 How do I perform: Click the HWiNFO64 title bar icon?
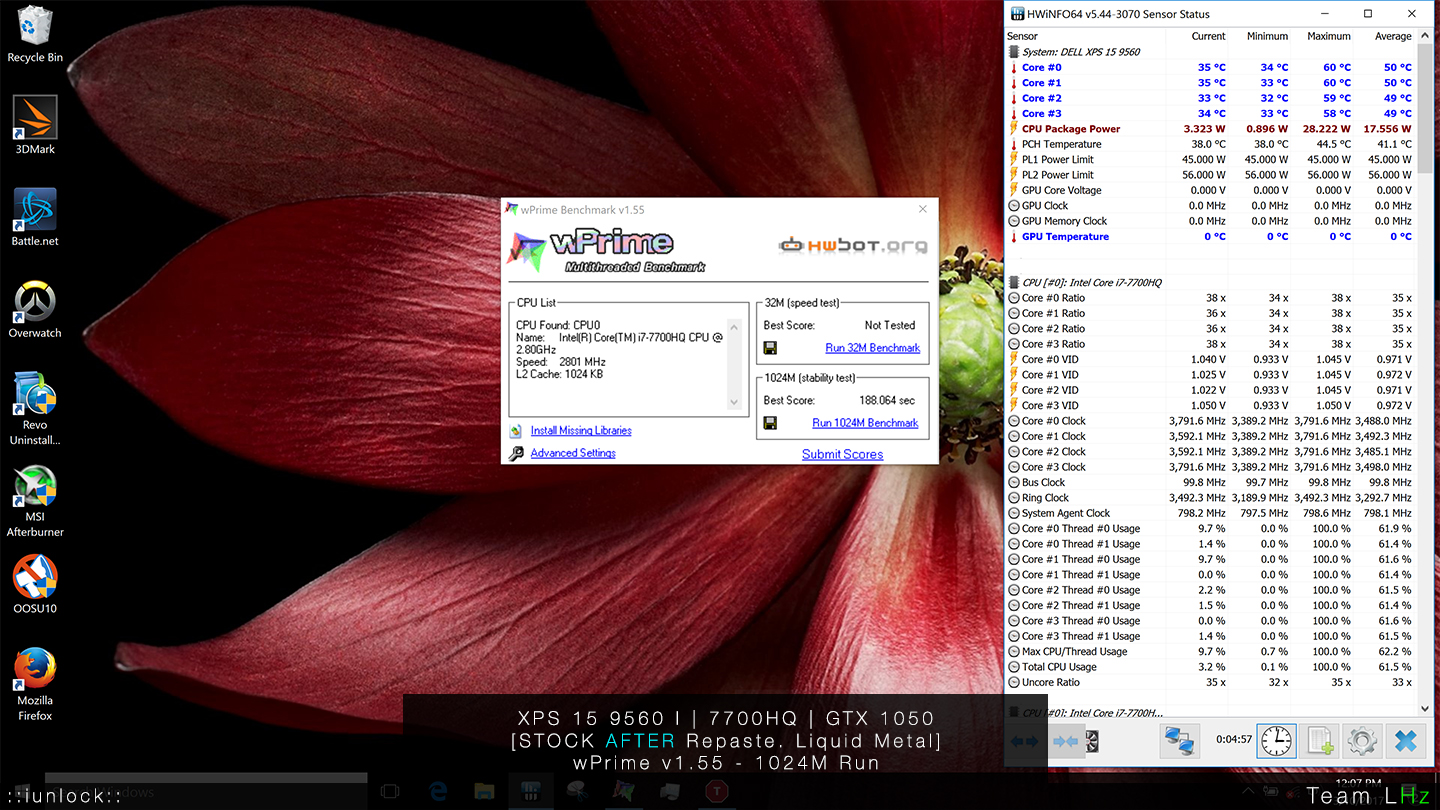point(1017,14)
